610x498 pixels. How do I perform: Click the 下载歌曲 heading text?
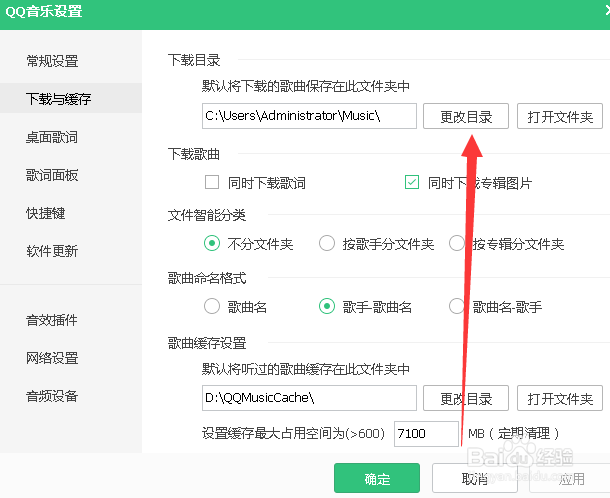tap(194, 154)
